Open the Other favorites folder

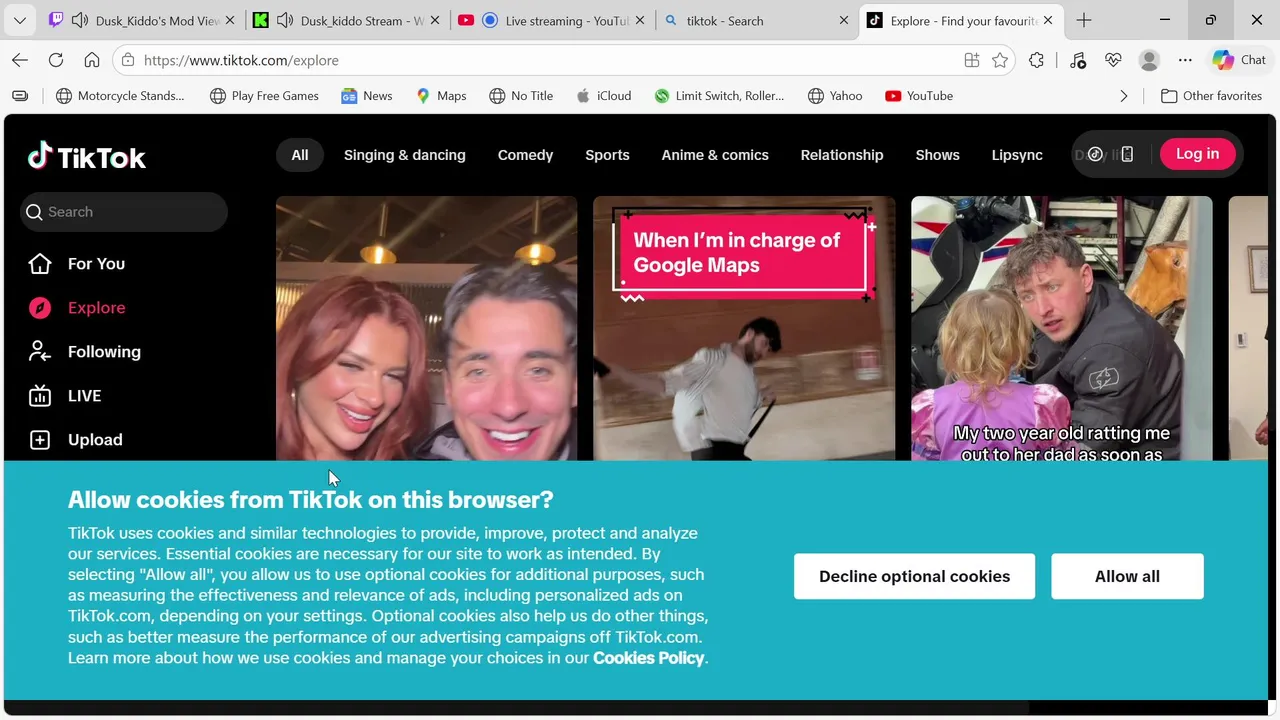point(1211,96)
